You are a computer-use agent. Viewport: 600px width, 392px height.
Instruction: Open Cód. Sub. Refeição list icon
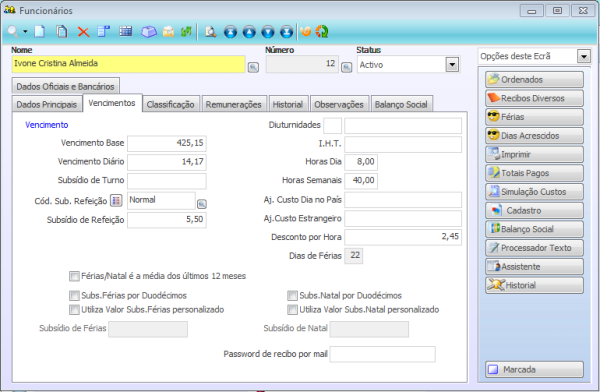click(116, 200)
